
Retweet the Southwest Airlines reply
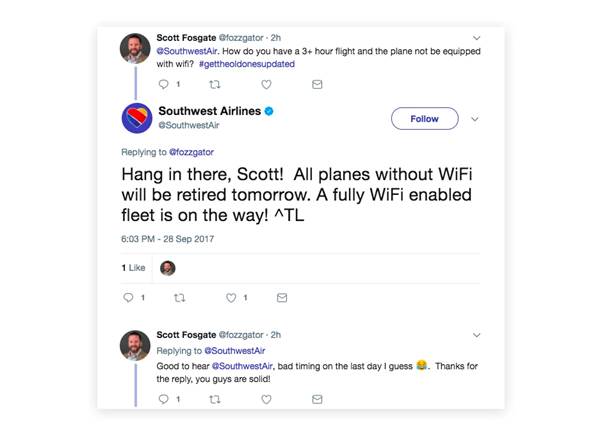[x=180, y=298]
